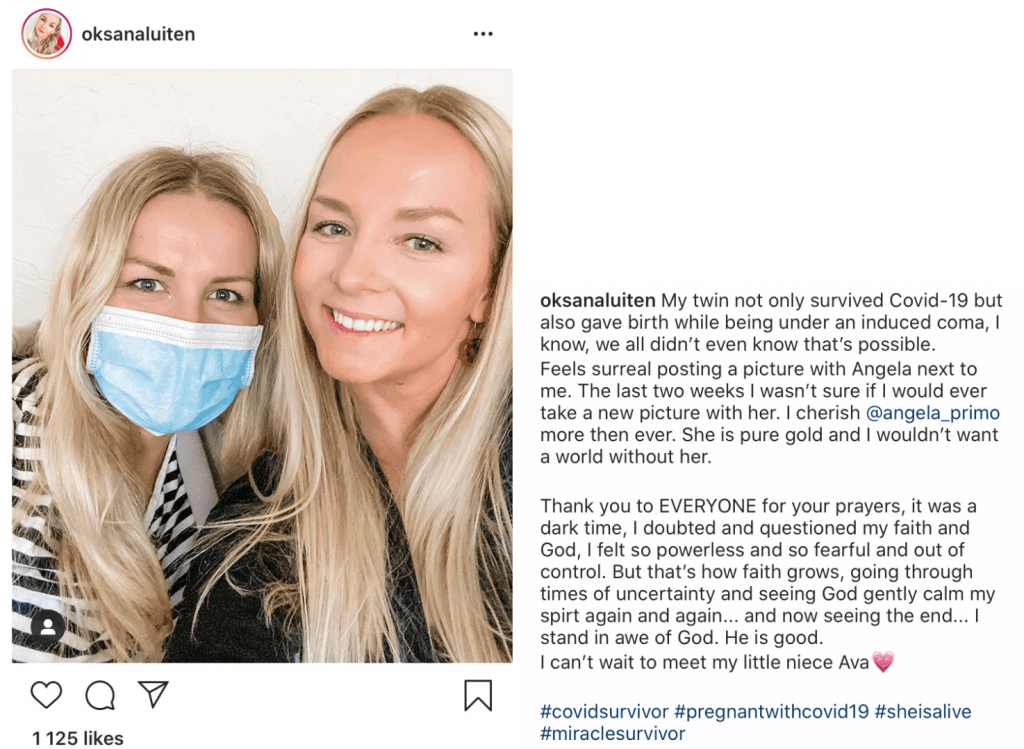Click the caption's first paragraph about Covid-19

coord(771,323)
